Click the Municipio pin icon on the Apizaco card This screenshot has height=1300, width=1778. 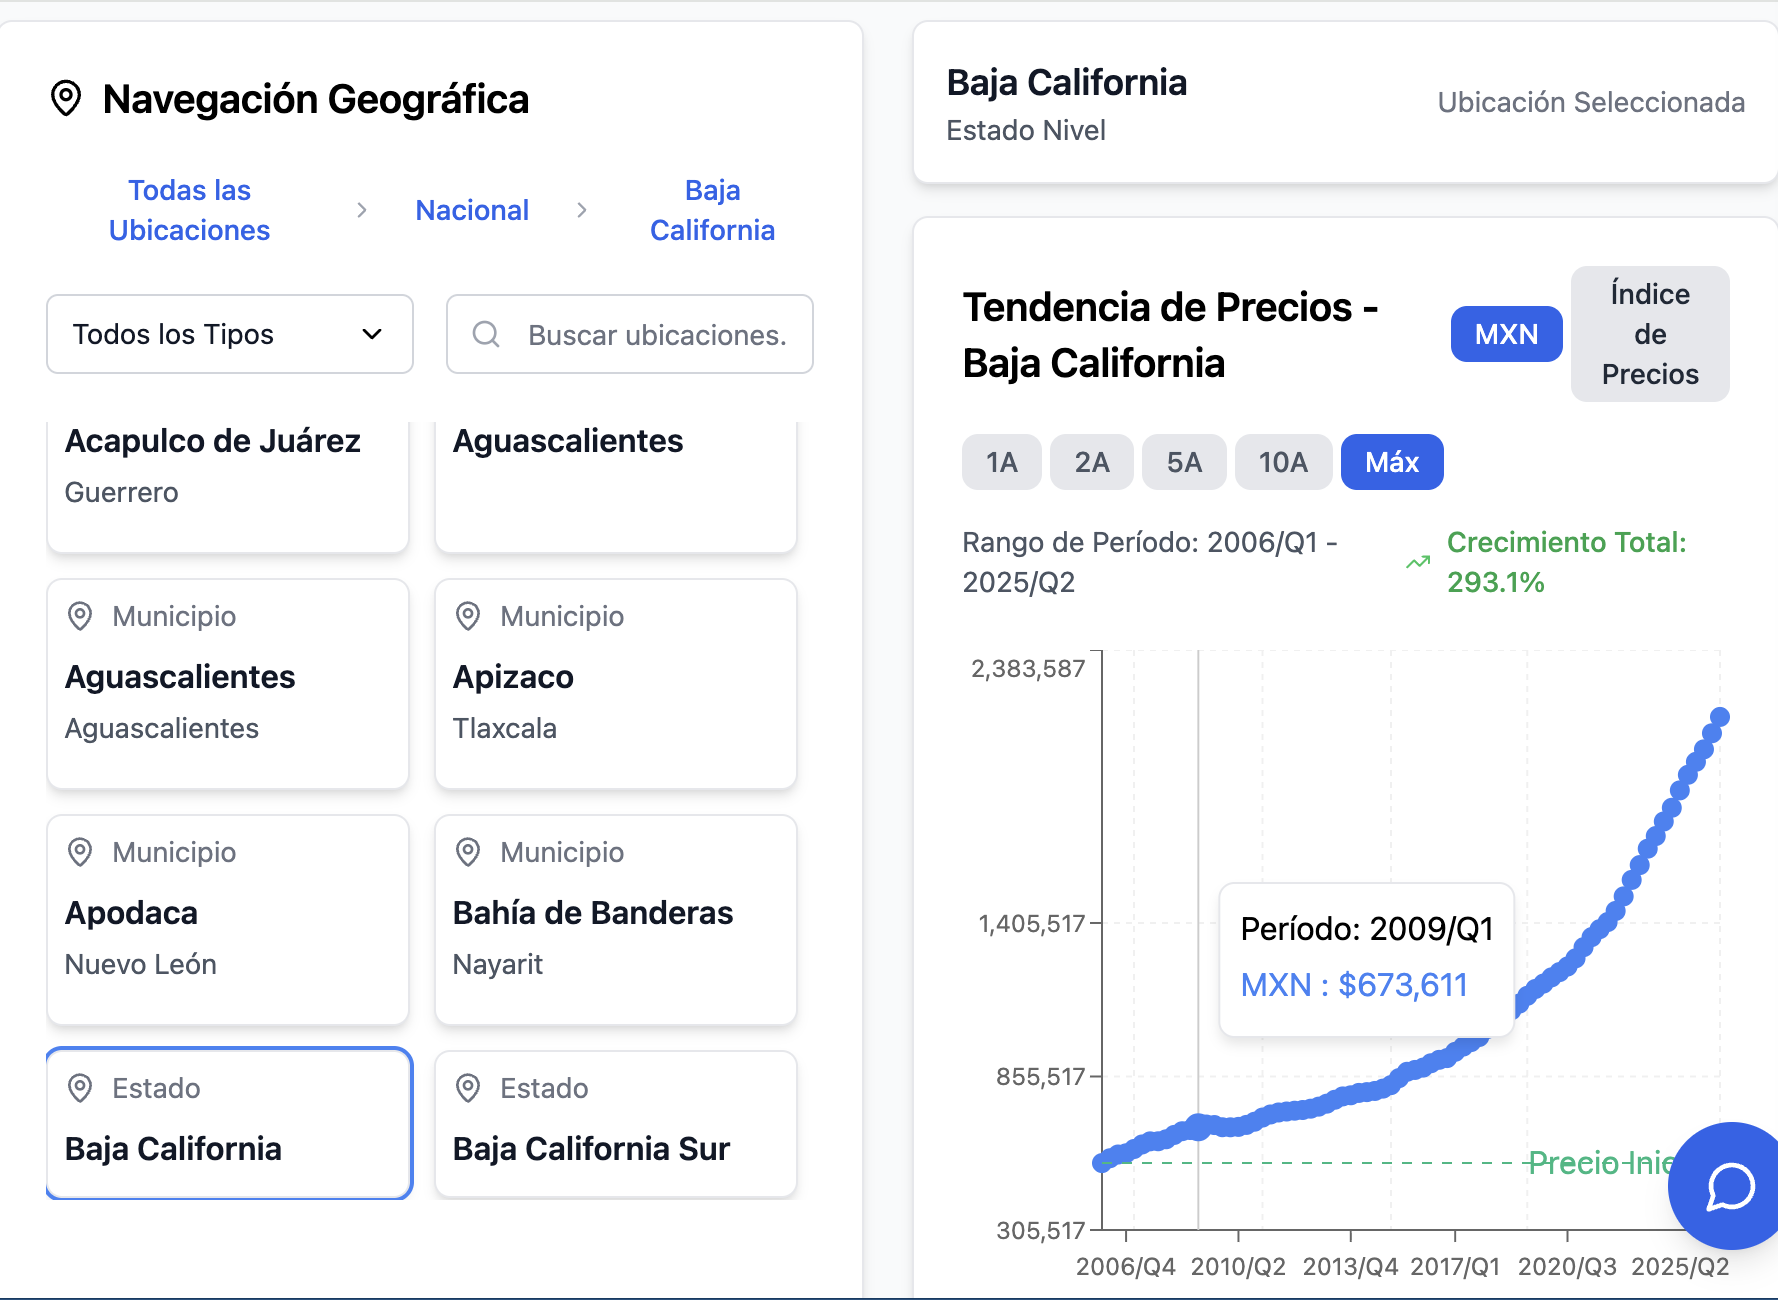pos(467,616)
